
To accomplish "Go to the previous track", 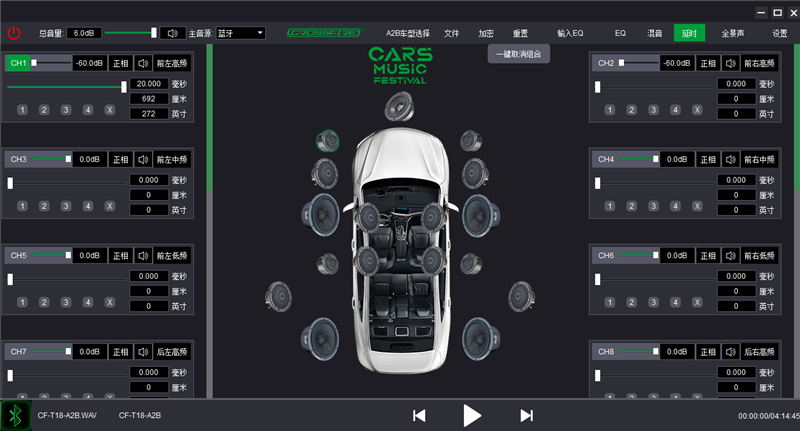I will click(419, 416).
